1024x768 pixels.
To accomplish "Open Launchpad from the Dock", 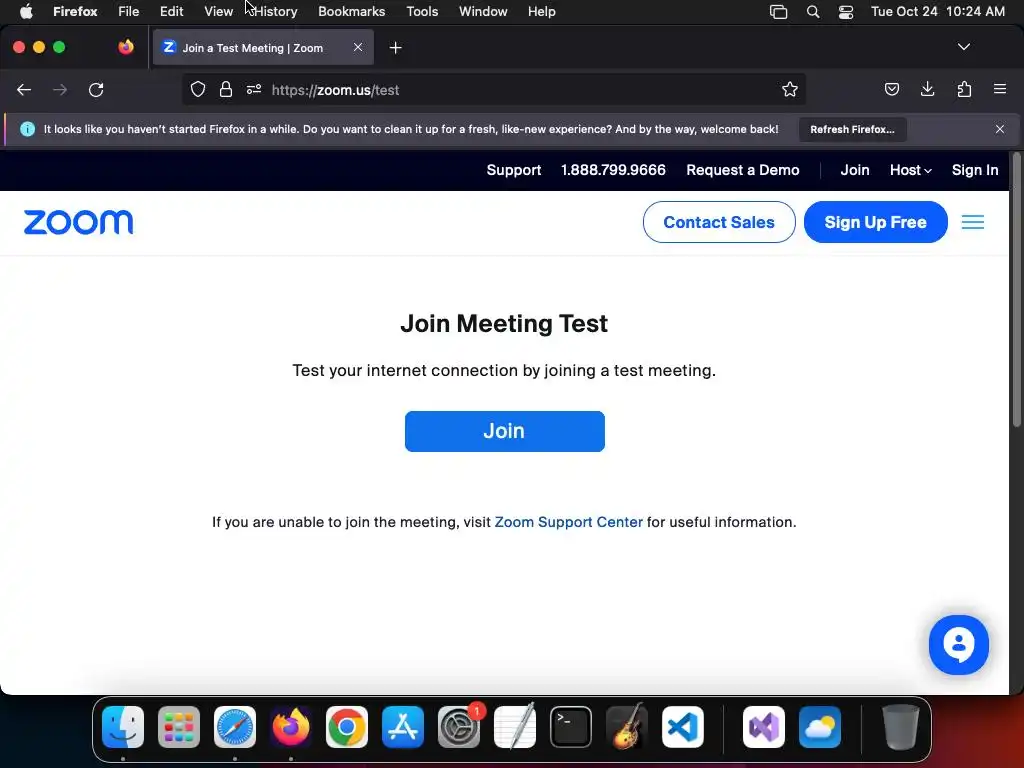I will [x=179, y=727].
